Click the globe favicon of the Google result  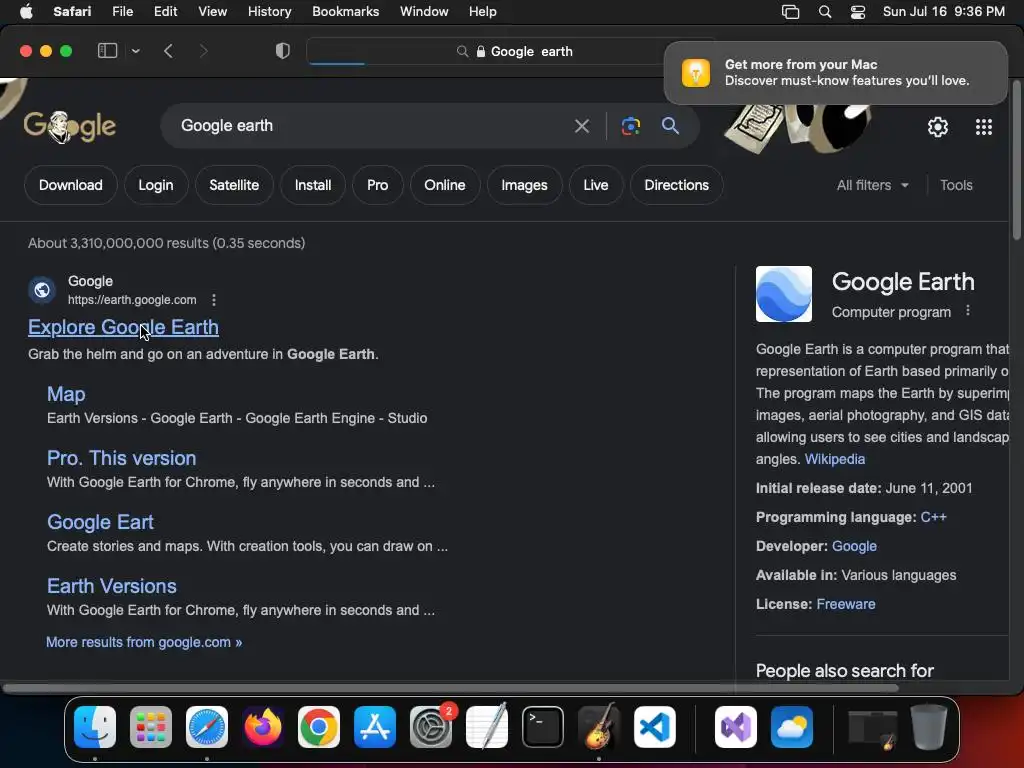coord(42,289)
